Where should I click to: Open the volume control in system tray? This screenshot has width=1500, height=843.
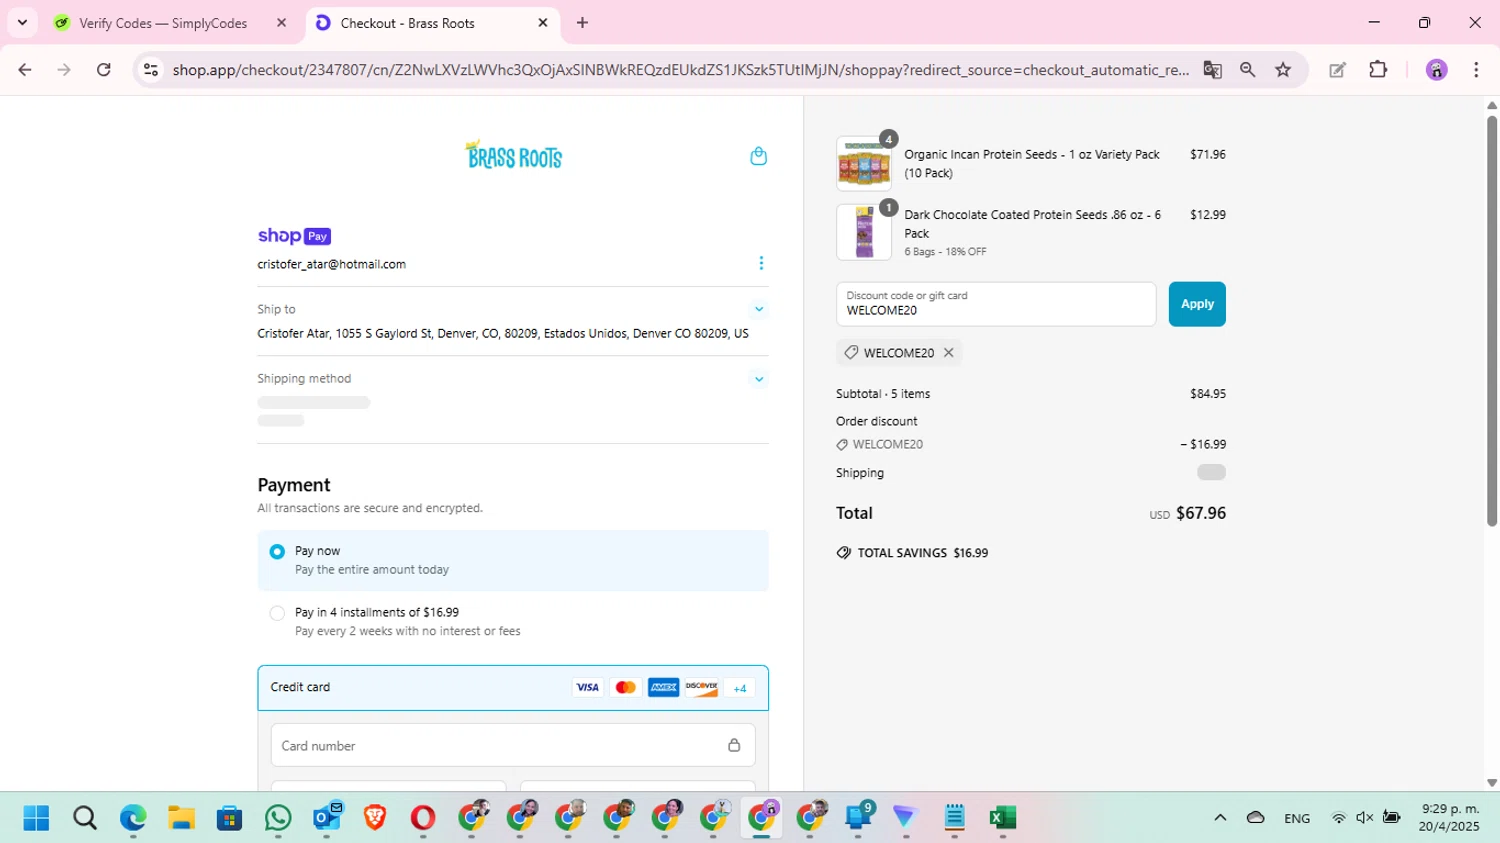coord(1364,818)
